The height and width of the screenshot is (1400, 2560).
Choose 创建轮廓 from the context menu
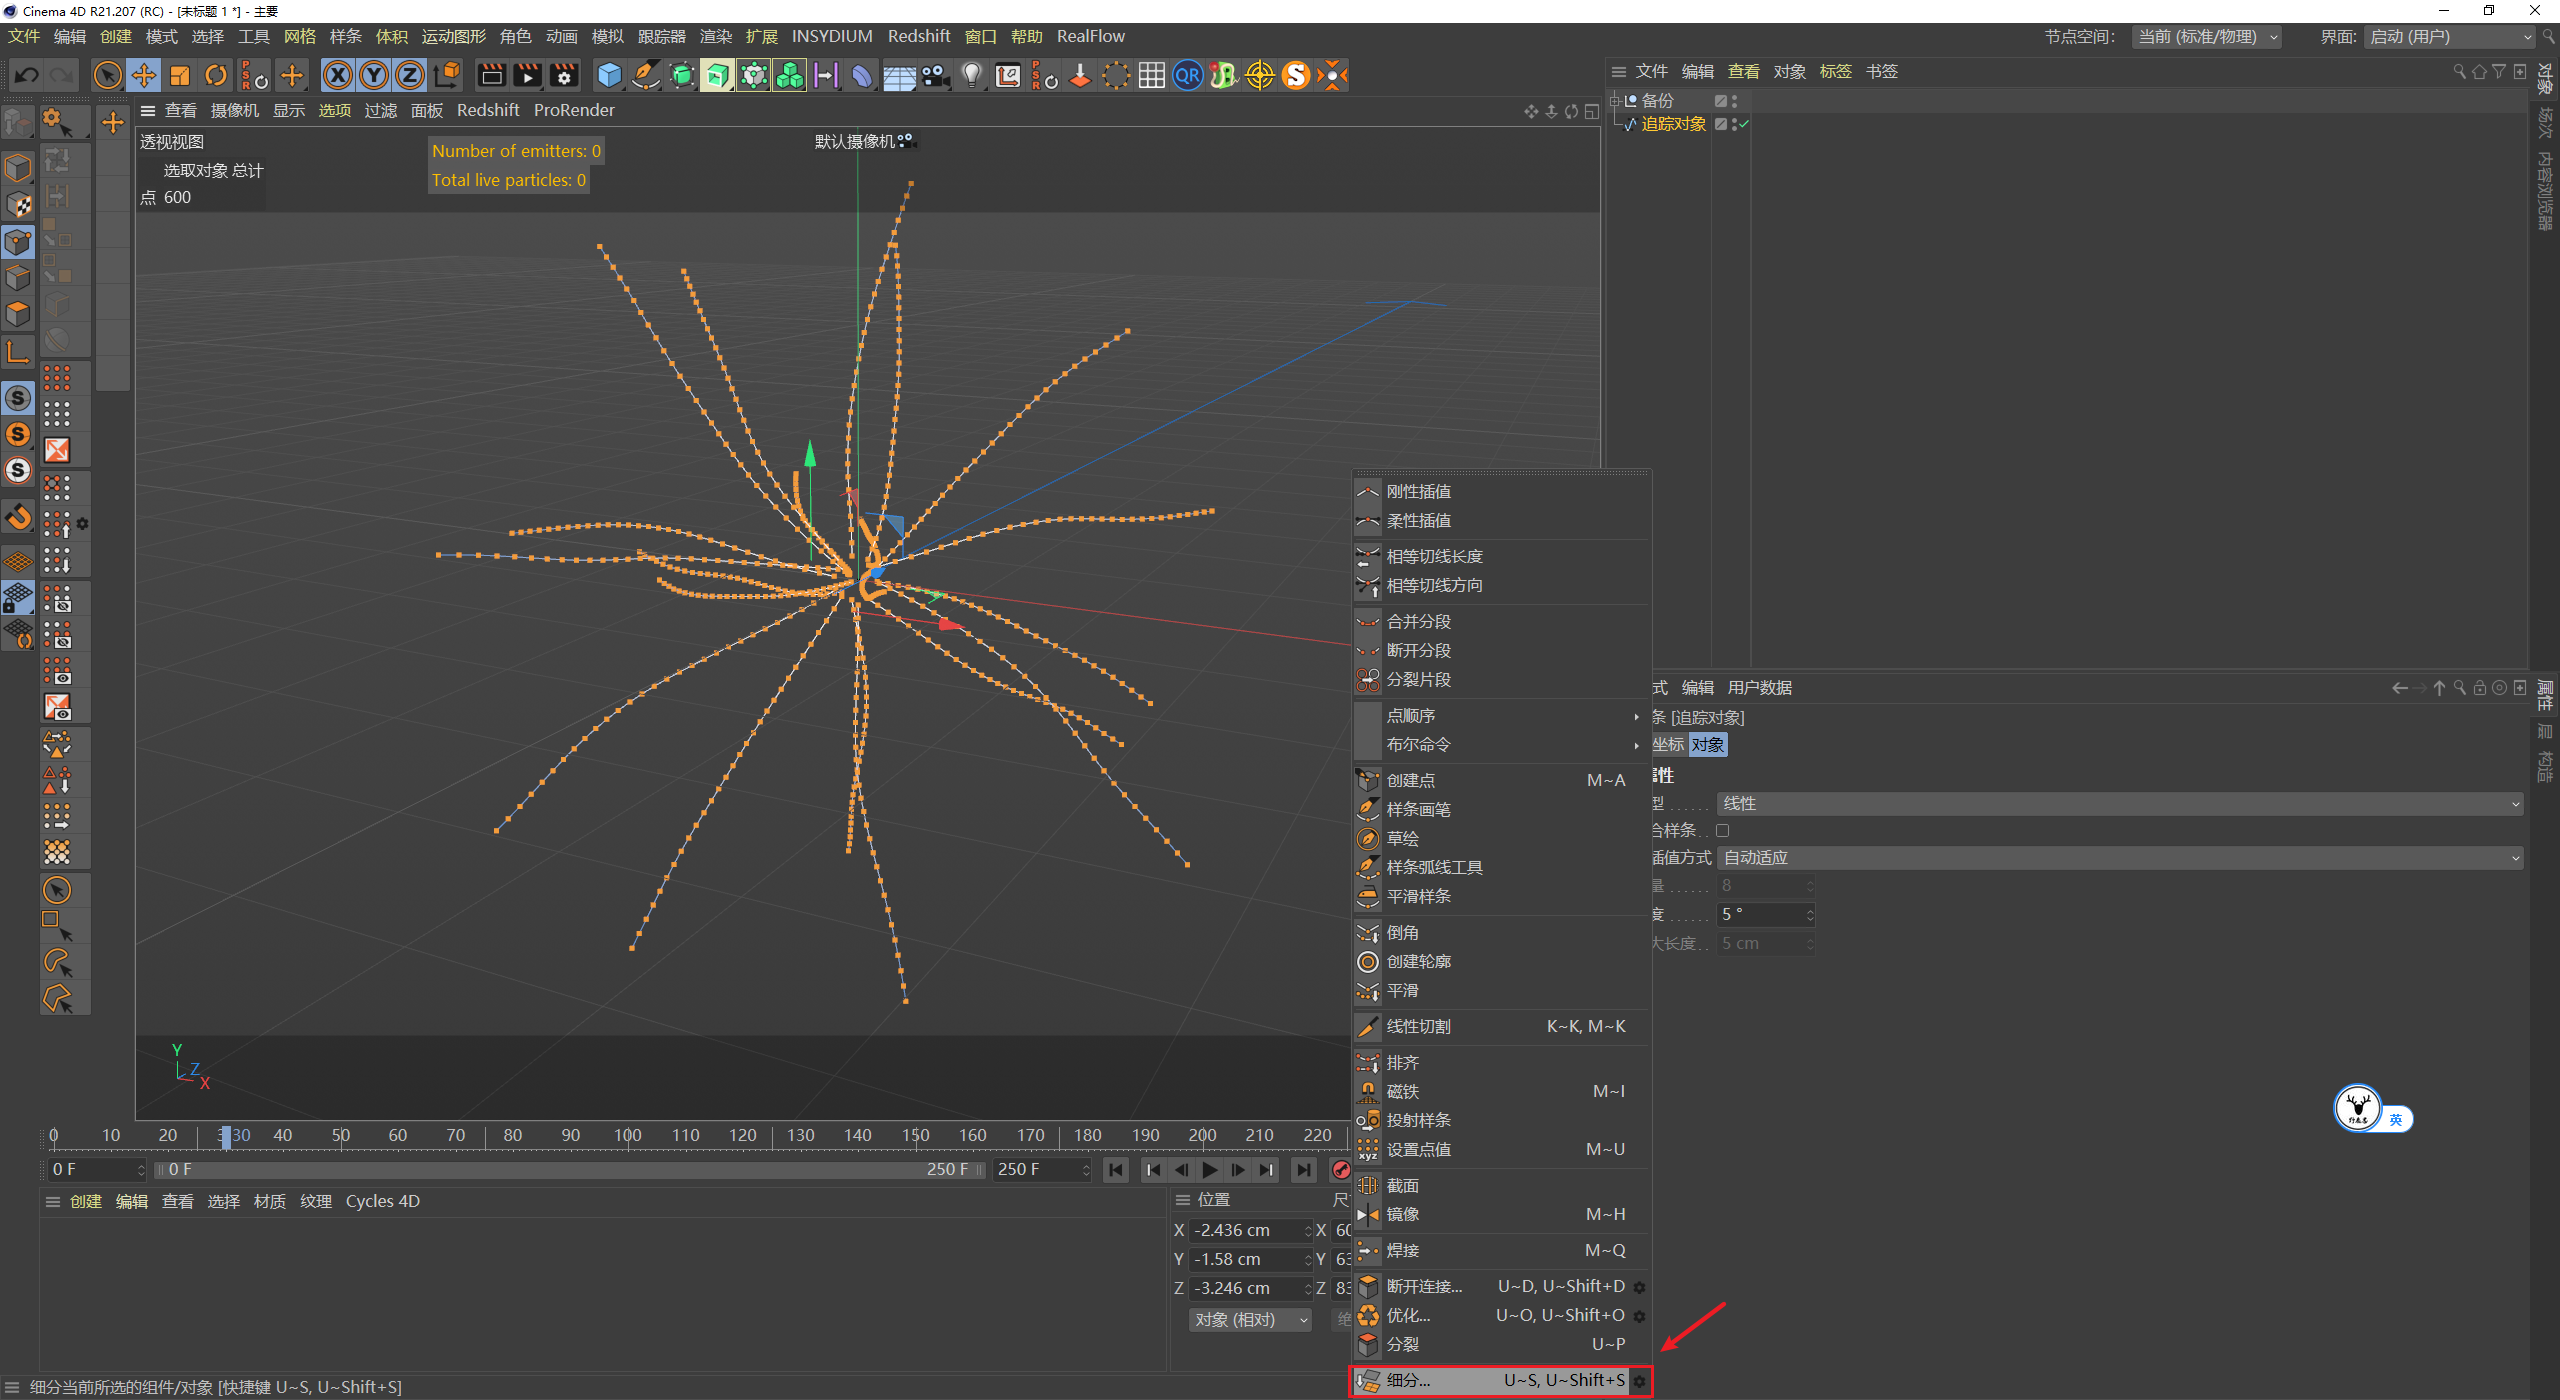pyautogui.click(x=1501, y=962)
